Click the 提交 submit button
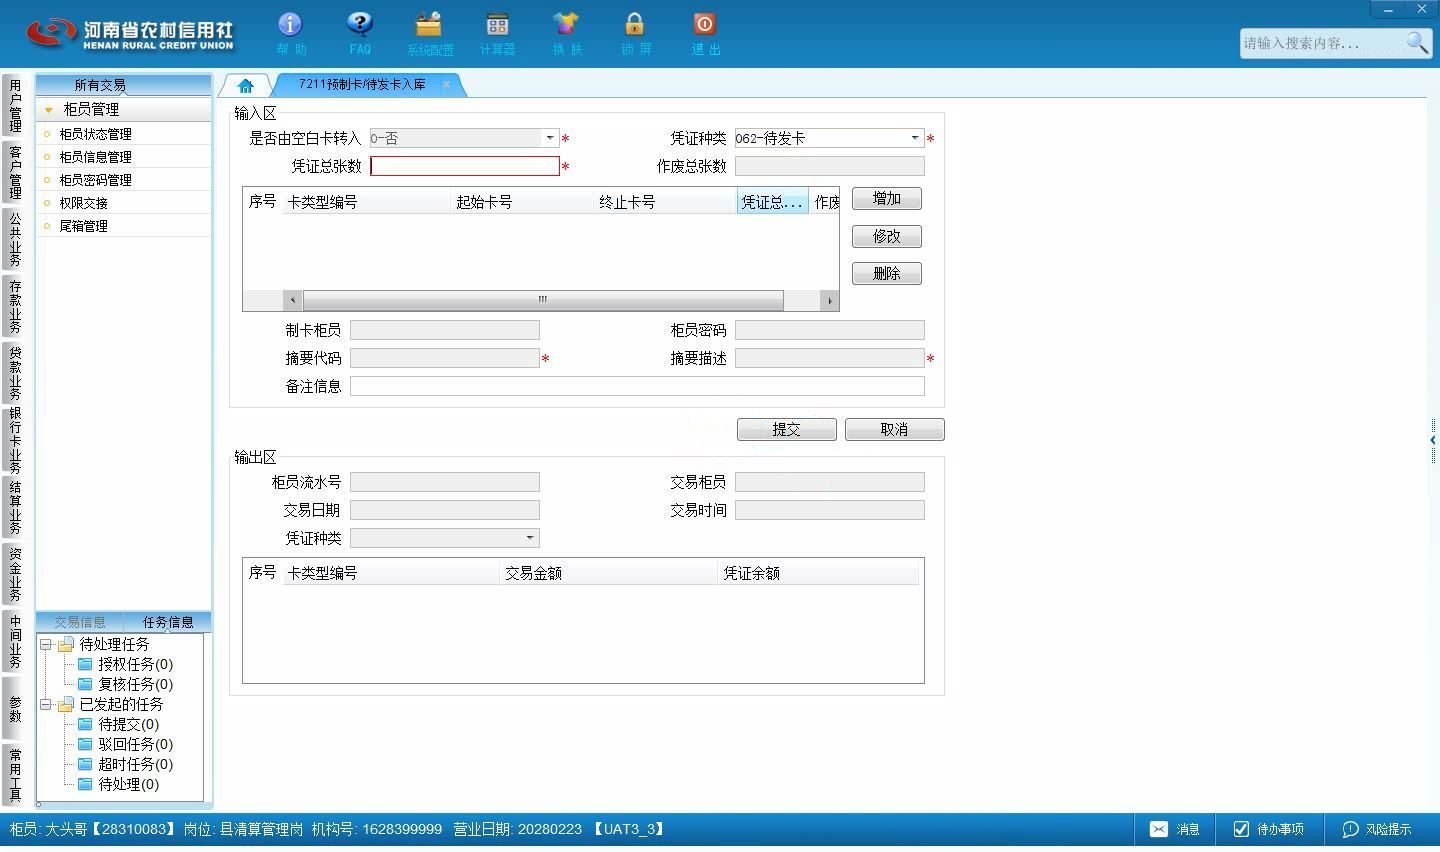Image resolution: width=1440 pixels, height=852 pixels. (787, 429)
